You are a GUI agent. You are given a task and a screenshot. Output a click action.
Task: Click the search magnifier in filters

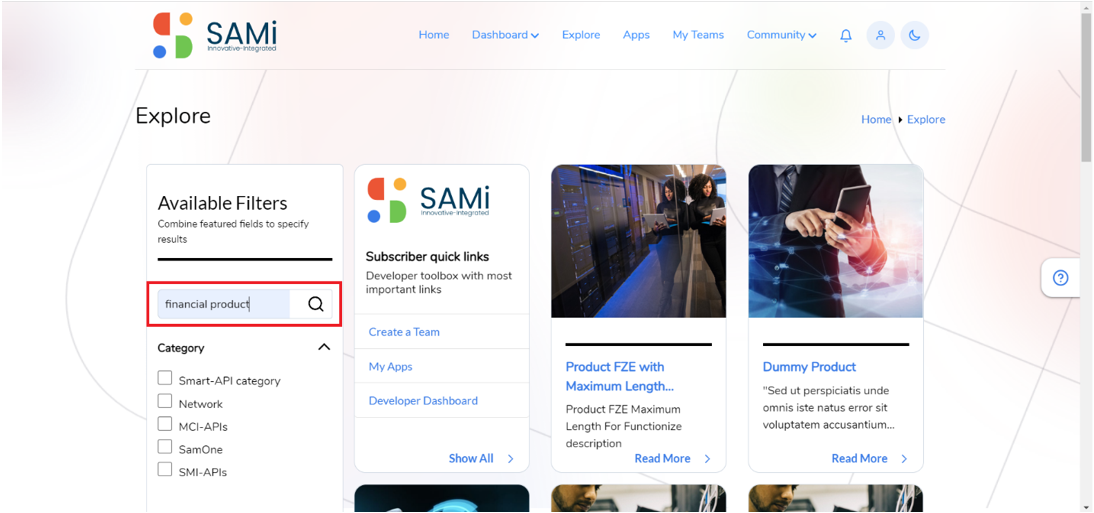pyautogui.click(x=315, y=304)
